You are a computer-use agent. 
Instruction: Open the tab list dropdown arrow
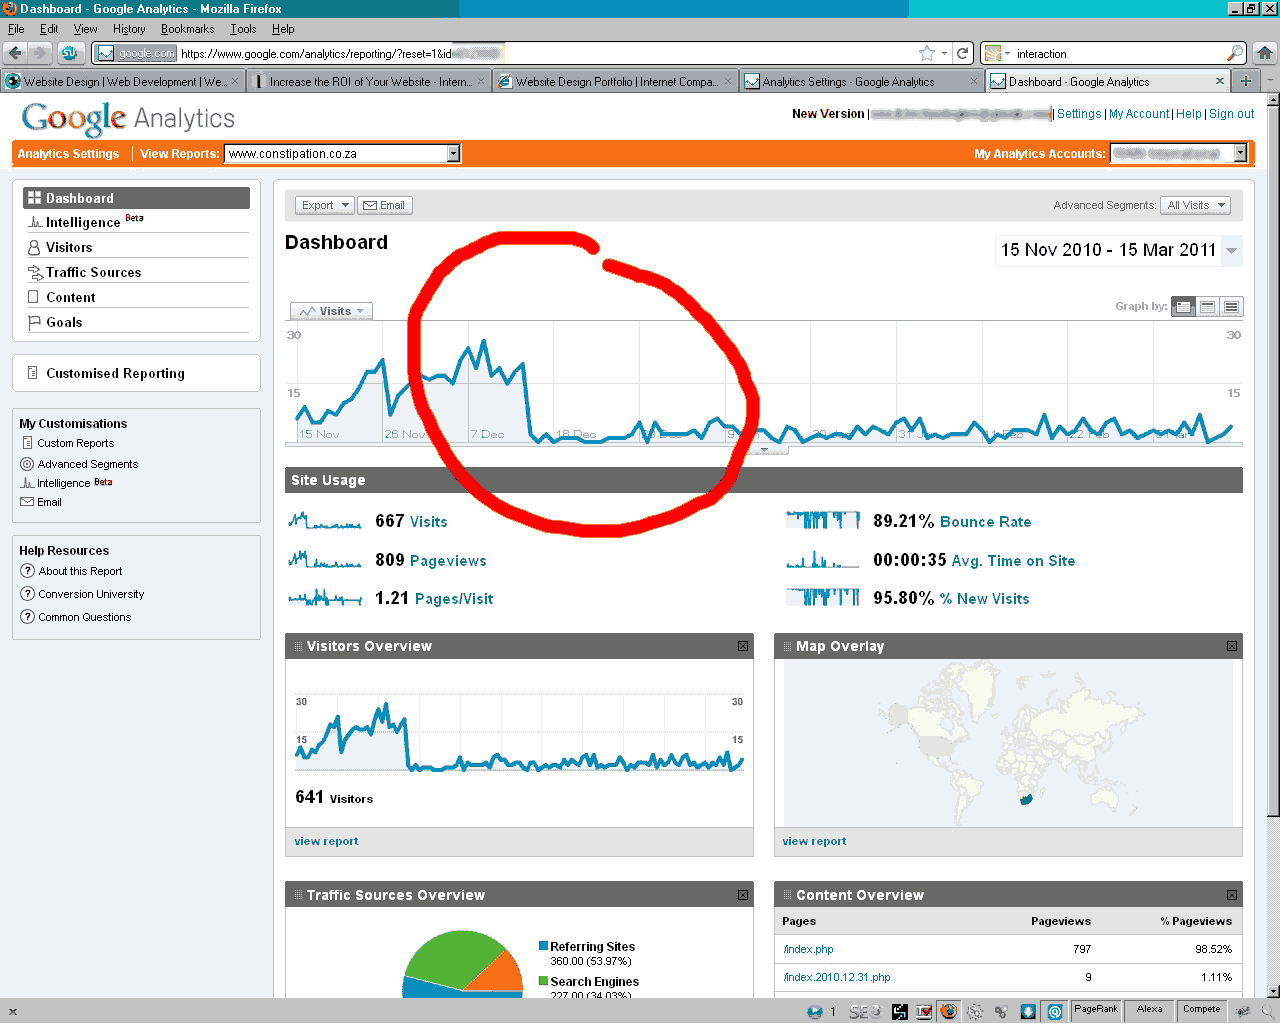1270,81
